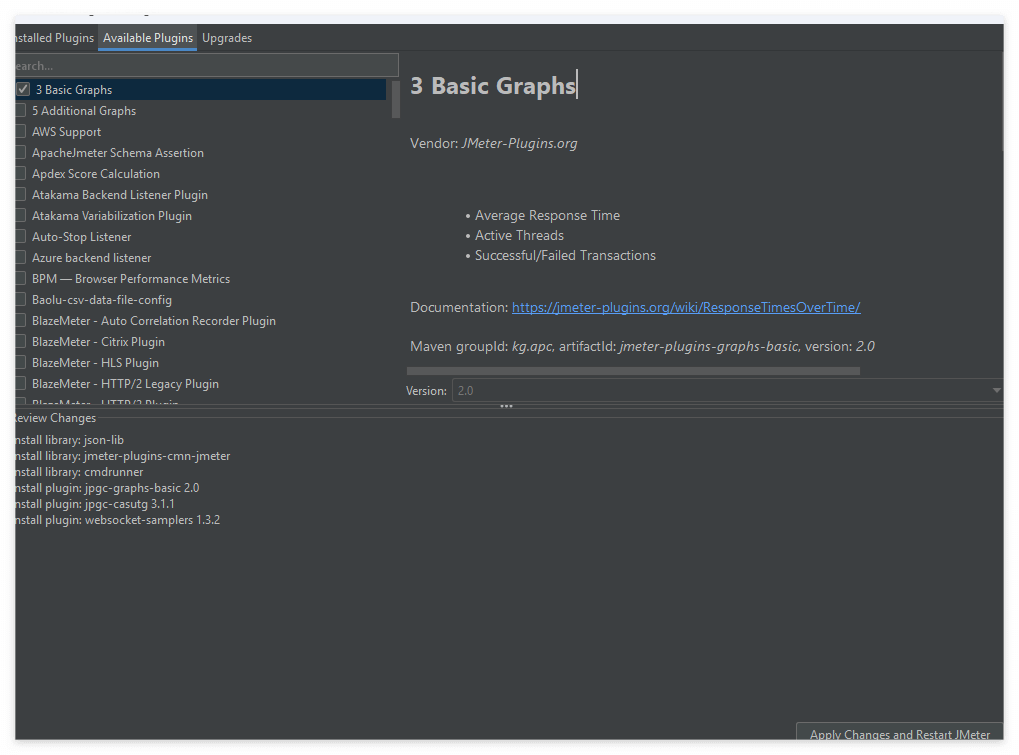Select the Apdex Score Calculation entry
1019x755 pixels.
pyautogui.click(x=96, y=173)
